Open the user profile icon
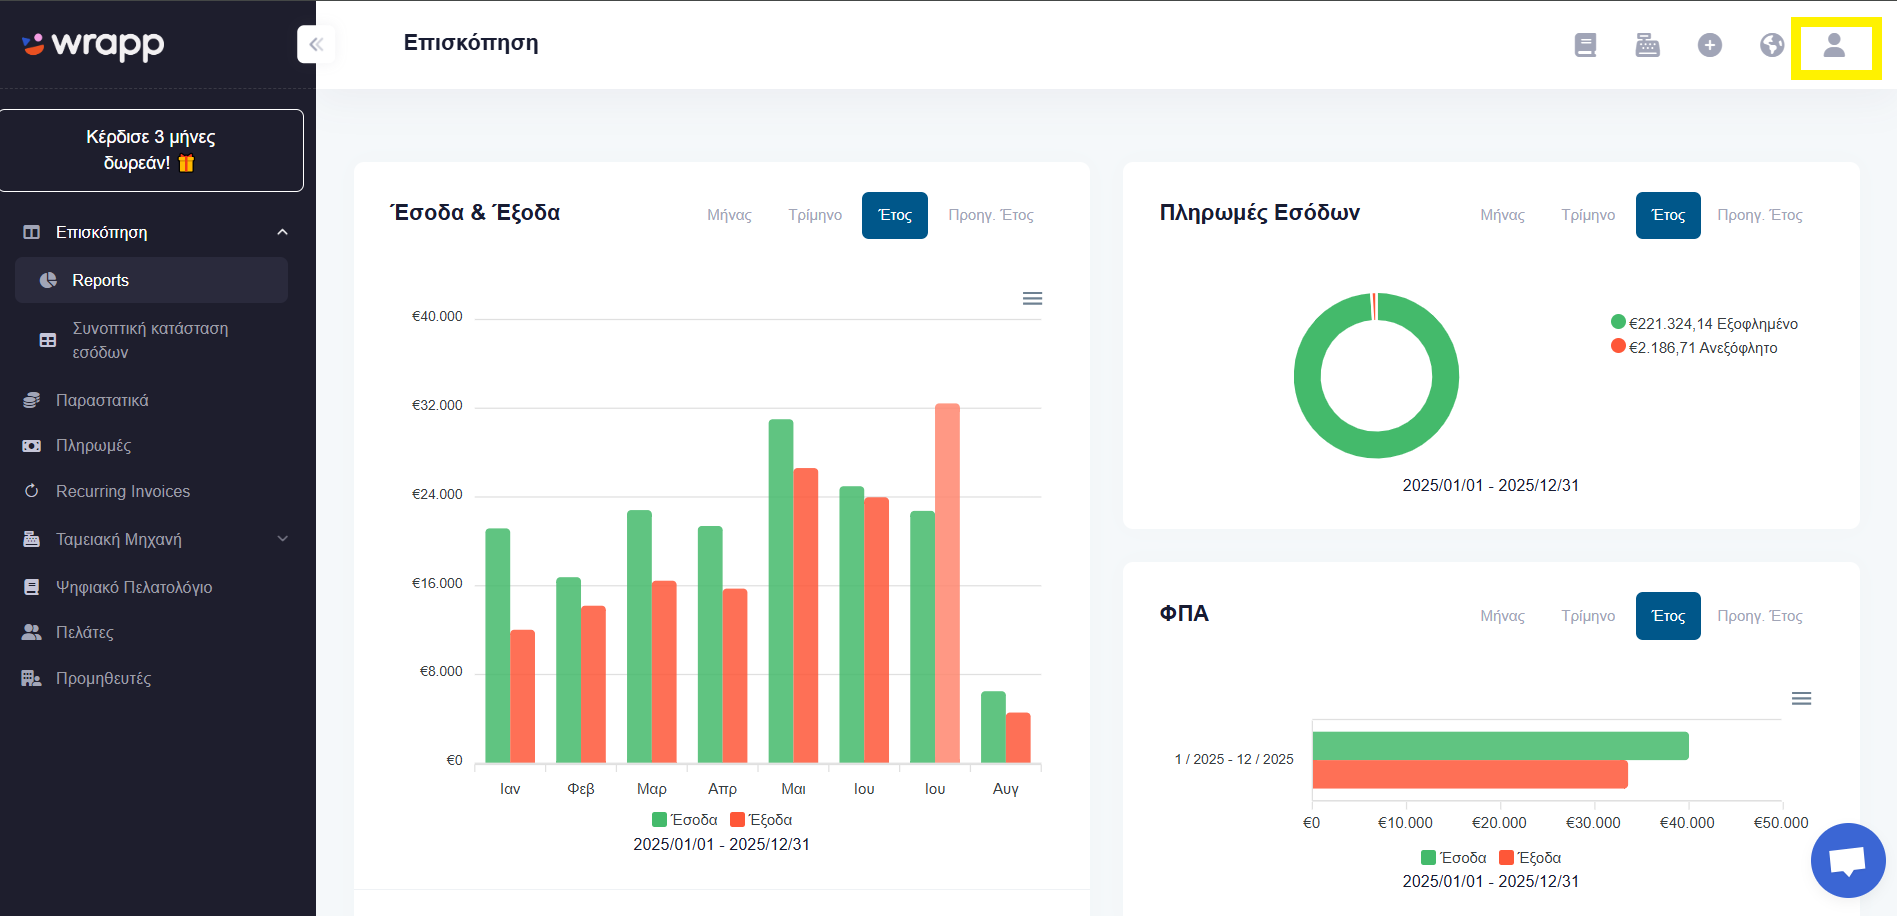The height and width of the screenshot is (916, 1897). 1834,45
